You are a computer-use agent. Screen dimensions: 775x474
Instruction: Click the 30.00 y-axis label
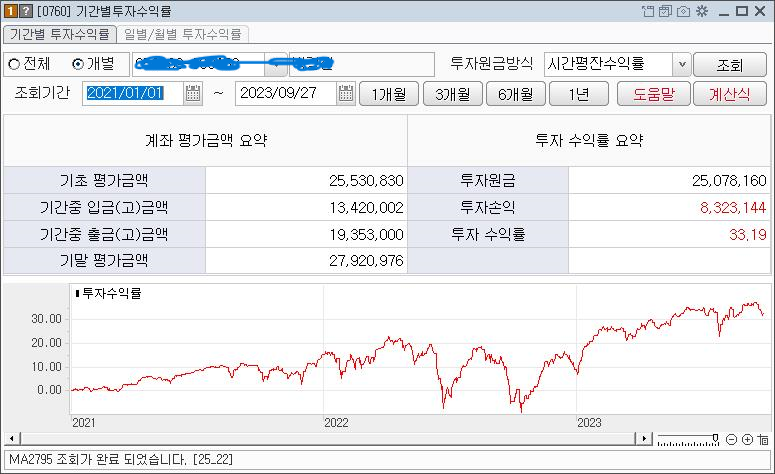(x=46, y=319)
